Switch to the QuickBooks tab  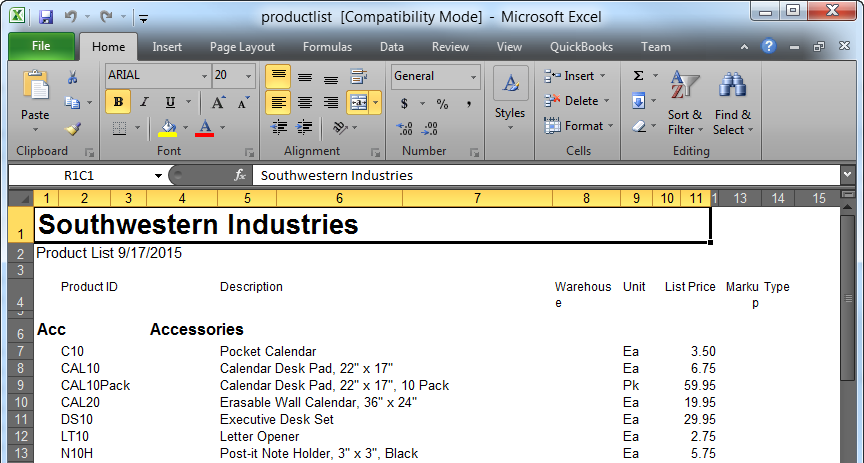pos(581,47)
